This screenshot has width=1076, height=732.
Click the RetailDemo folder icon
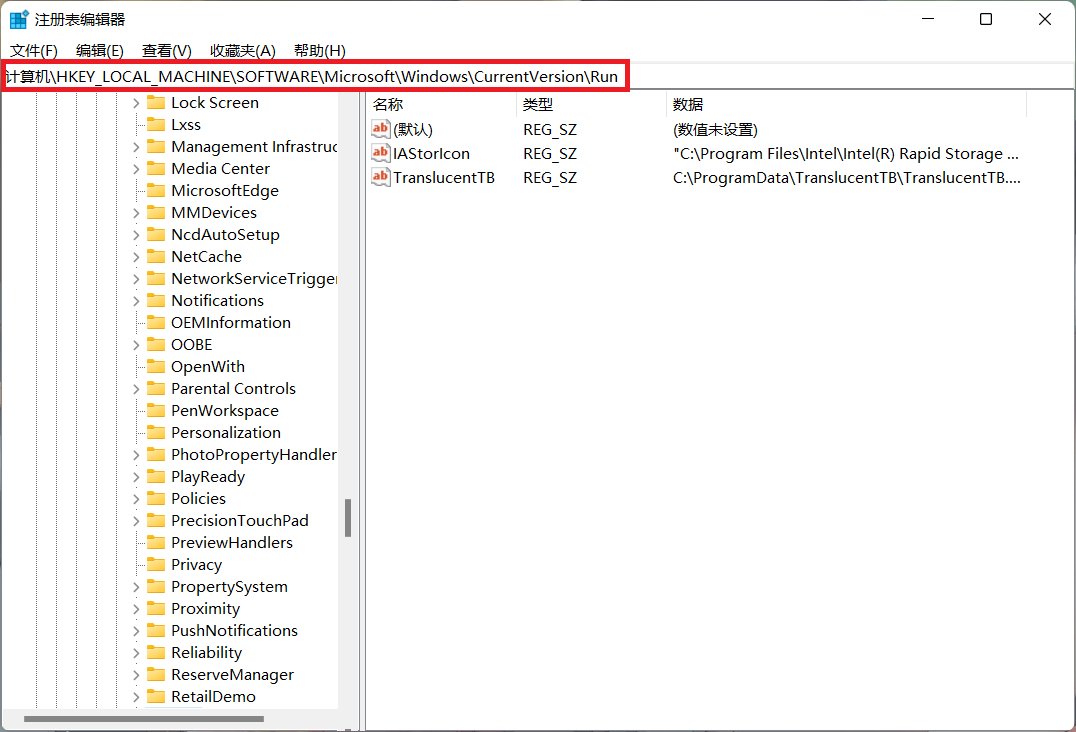(x=155, y=696)
